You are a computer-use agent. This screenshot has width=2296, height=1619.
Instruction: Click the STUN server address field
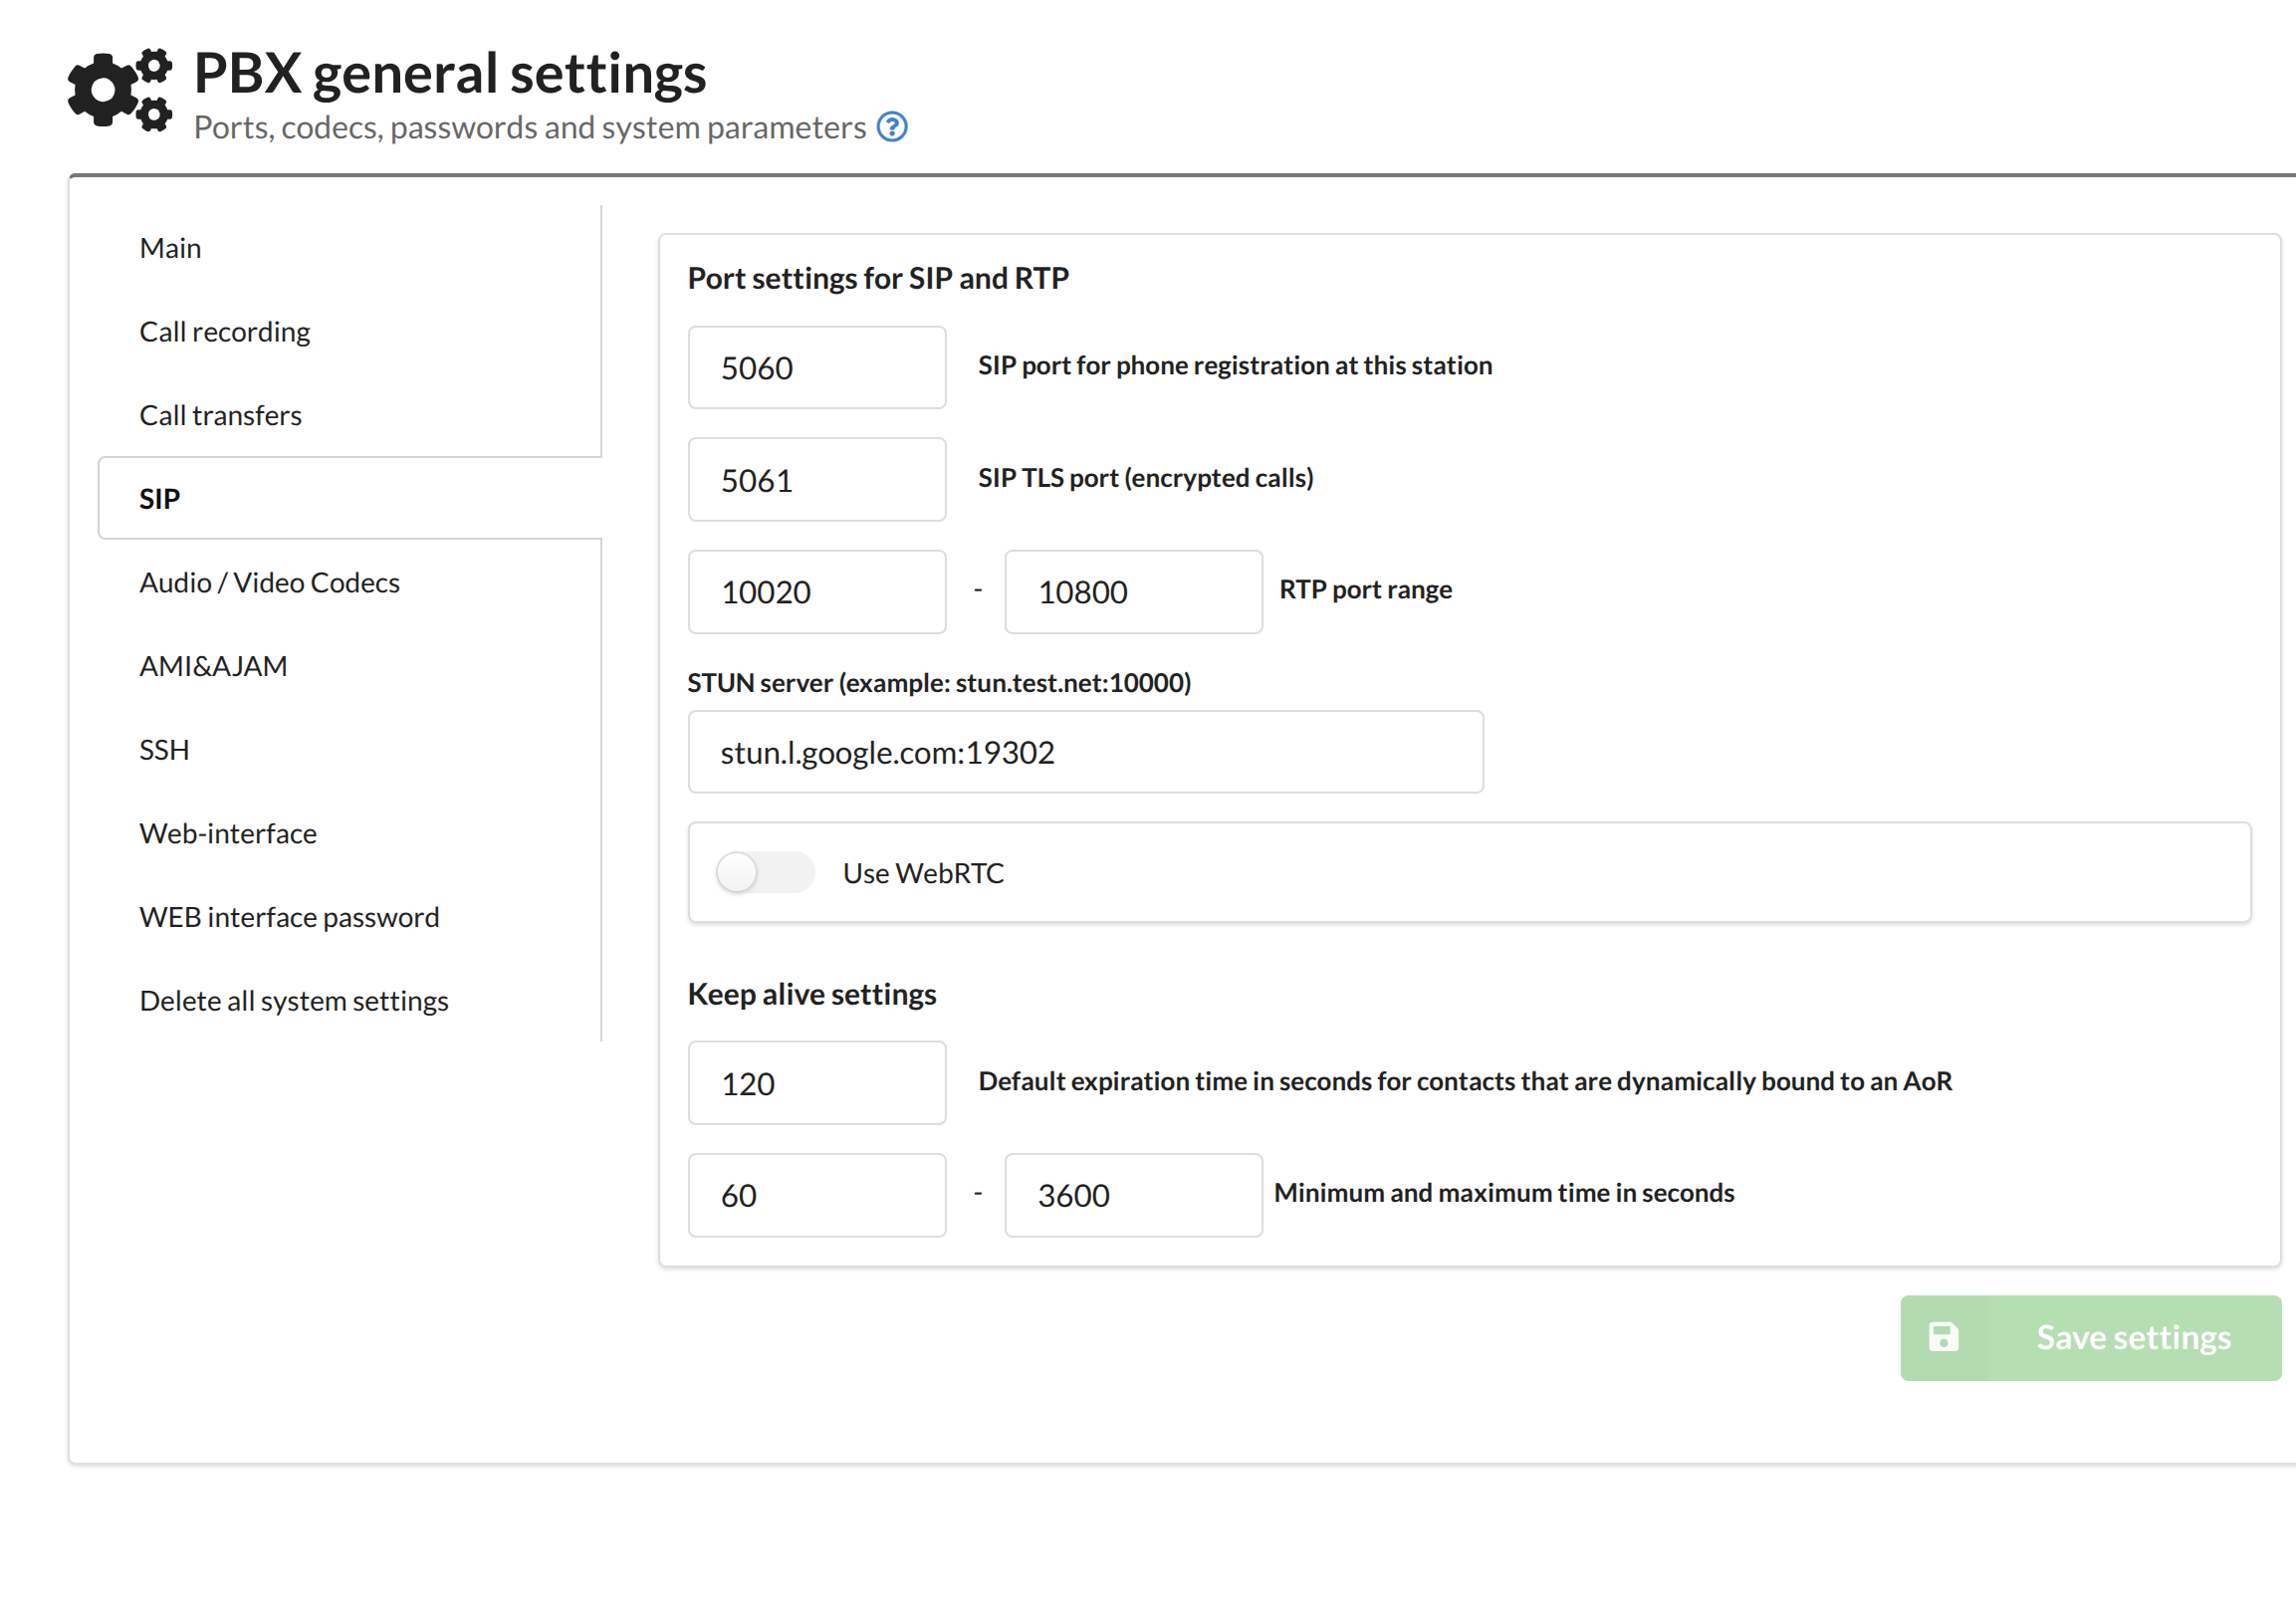(x=1085, y=752)
